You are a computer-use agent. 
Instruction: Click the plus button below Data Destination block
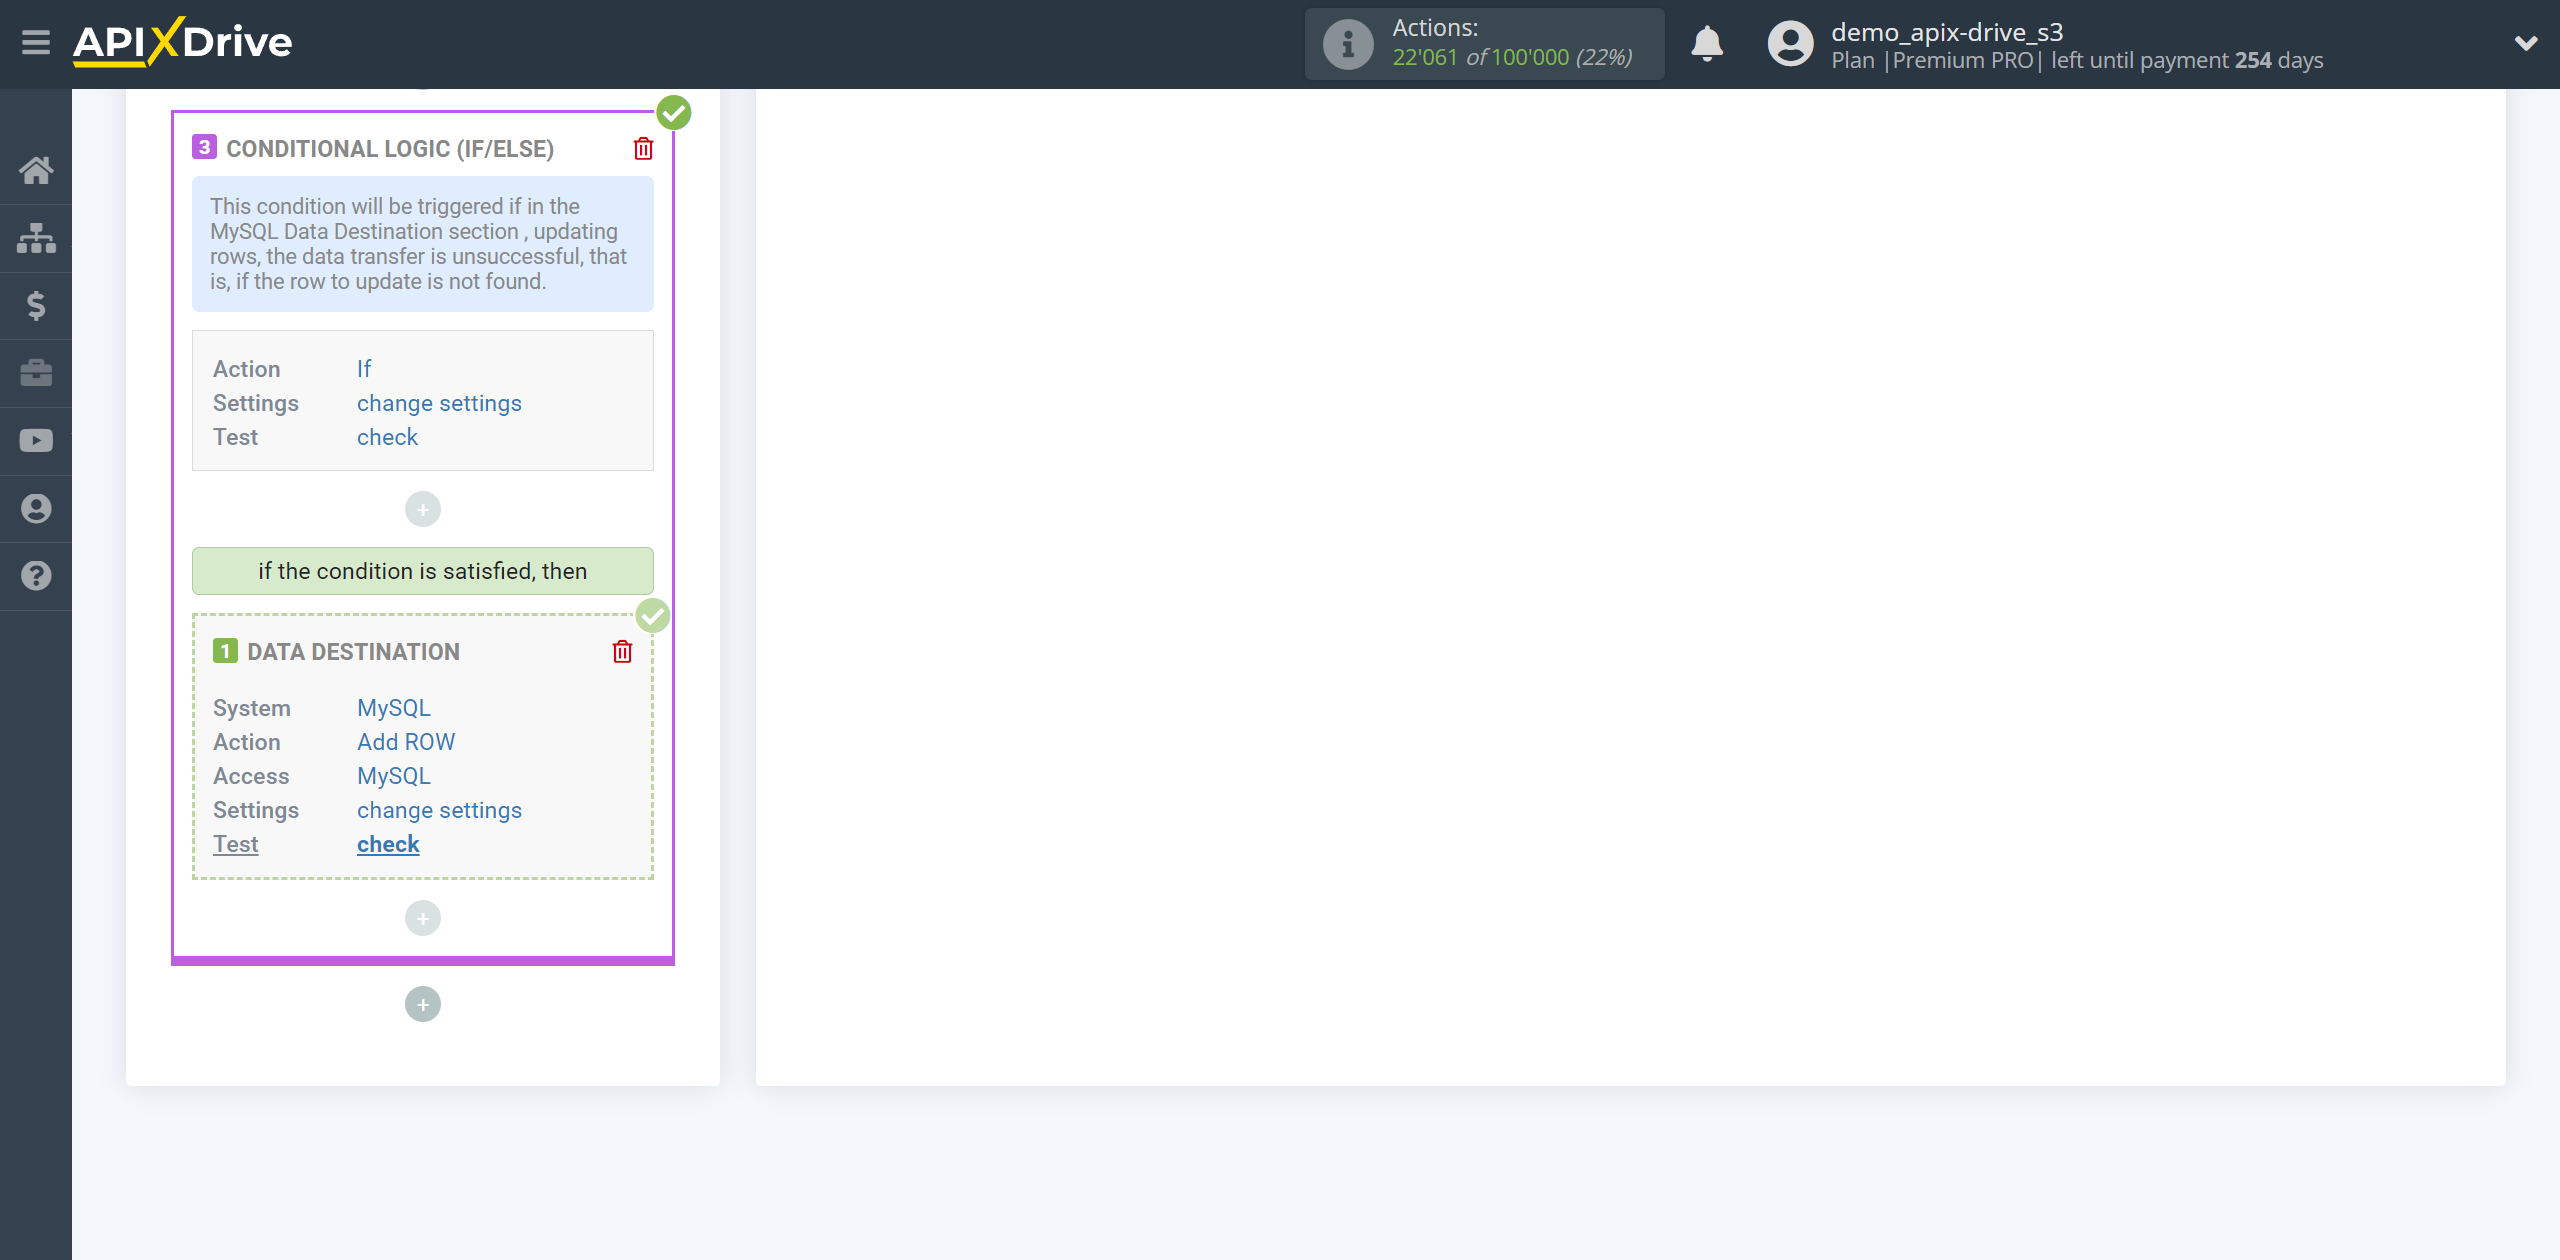coord(421,917)
